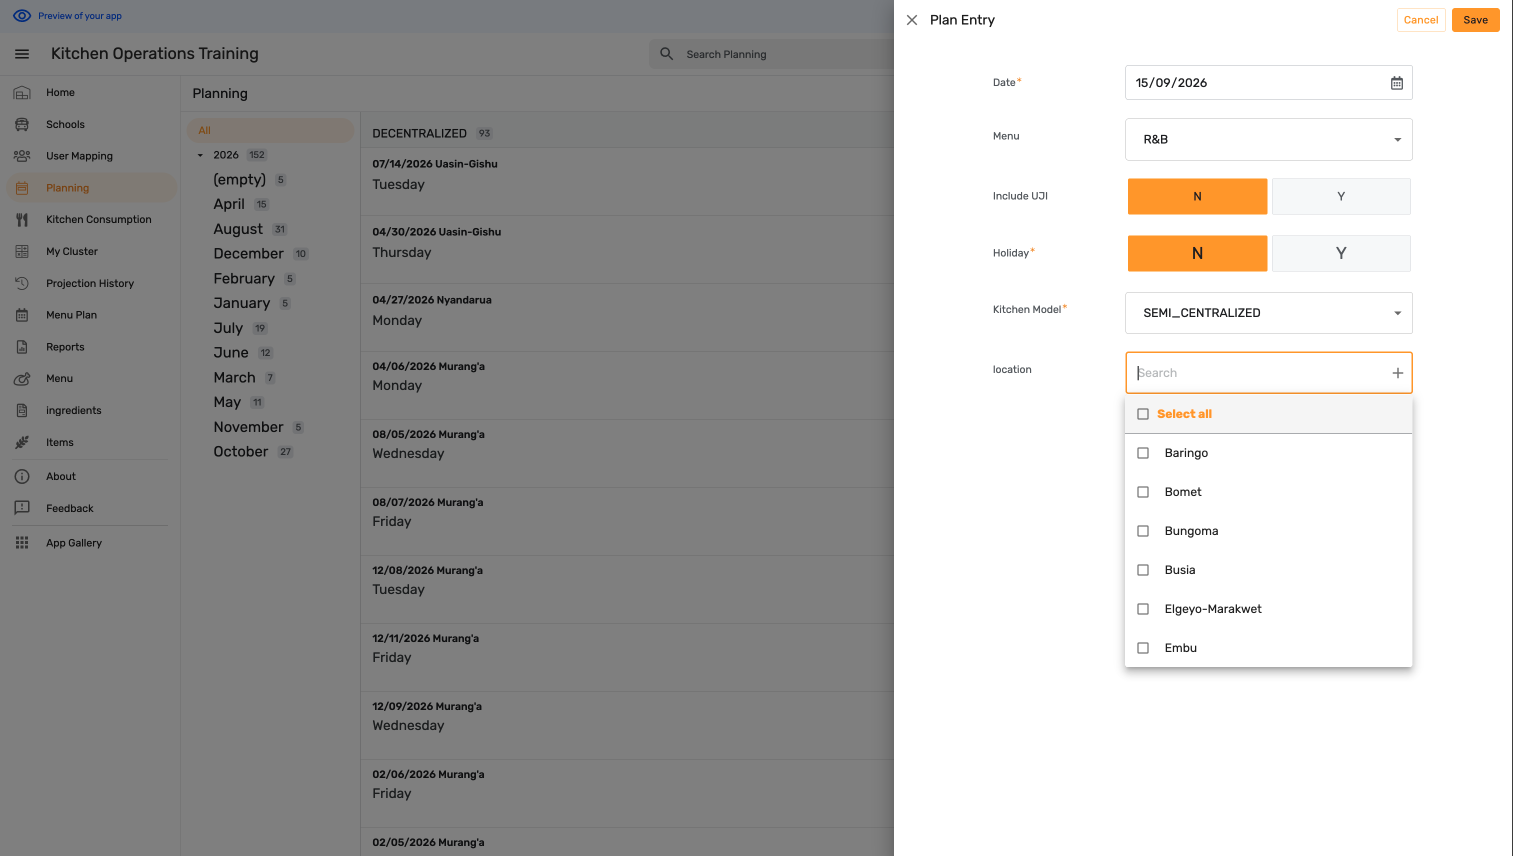The width and height of the screenshot is (1513, 856).
Task: Click the Home sidebar icon
Action: point(22,93)
